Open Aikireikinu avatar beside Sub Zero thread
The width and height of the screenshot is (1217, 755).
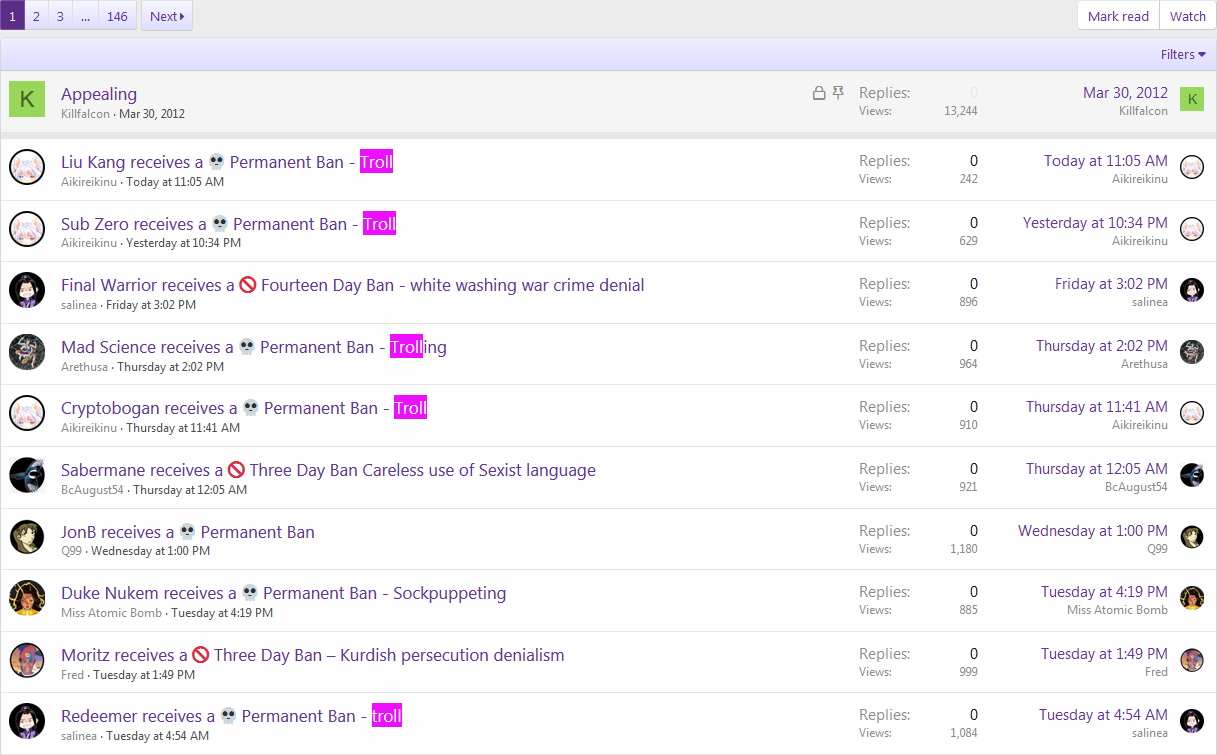click(27, 229)
